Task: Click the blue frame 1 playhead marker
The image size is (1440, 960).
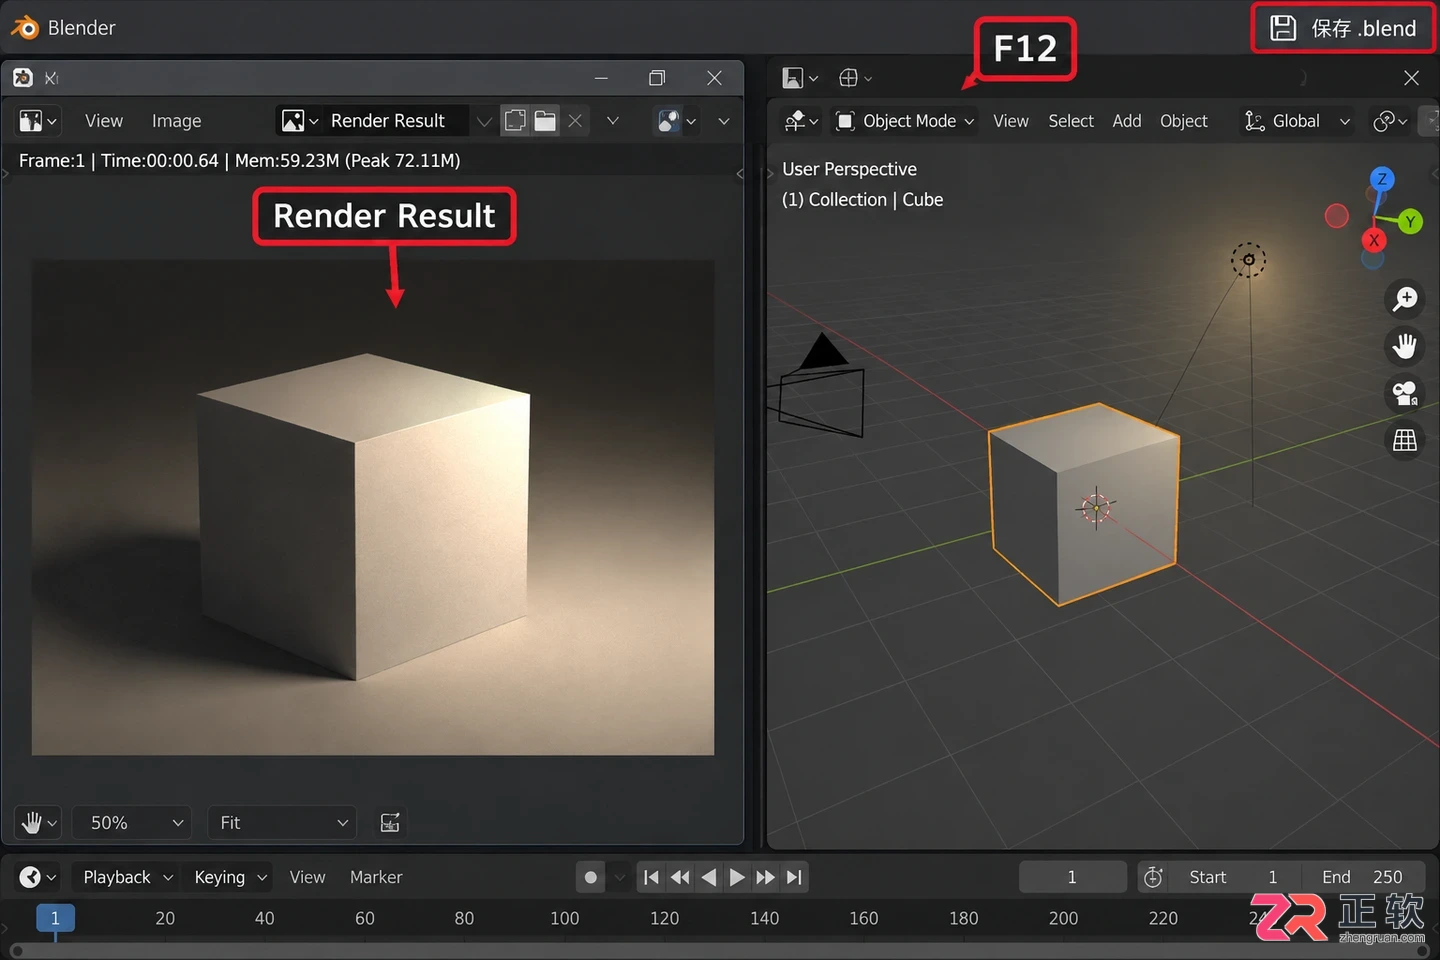Action: coord(55,918)
